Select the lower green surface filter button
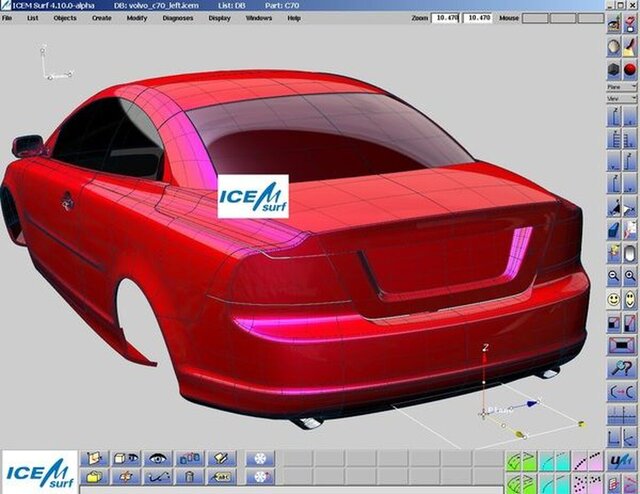 [521, 483]
